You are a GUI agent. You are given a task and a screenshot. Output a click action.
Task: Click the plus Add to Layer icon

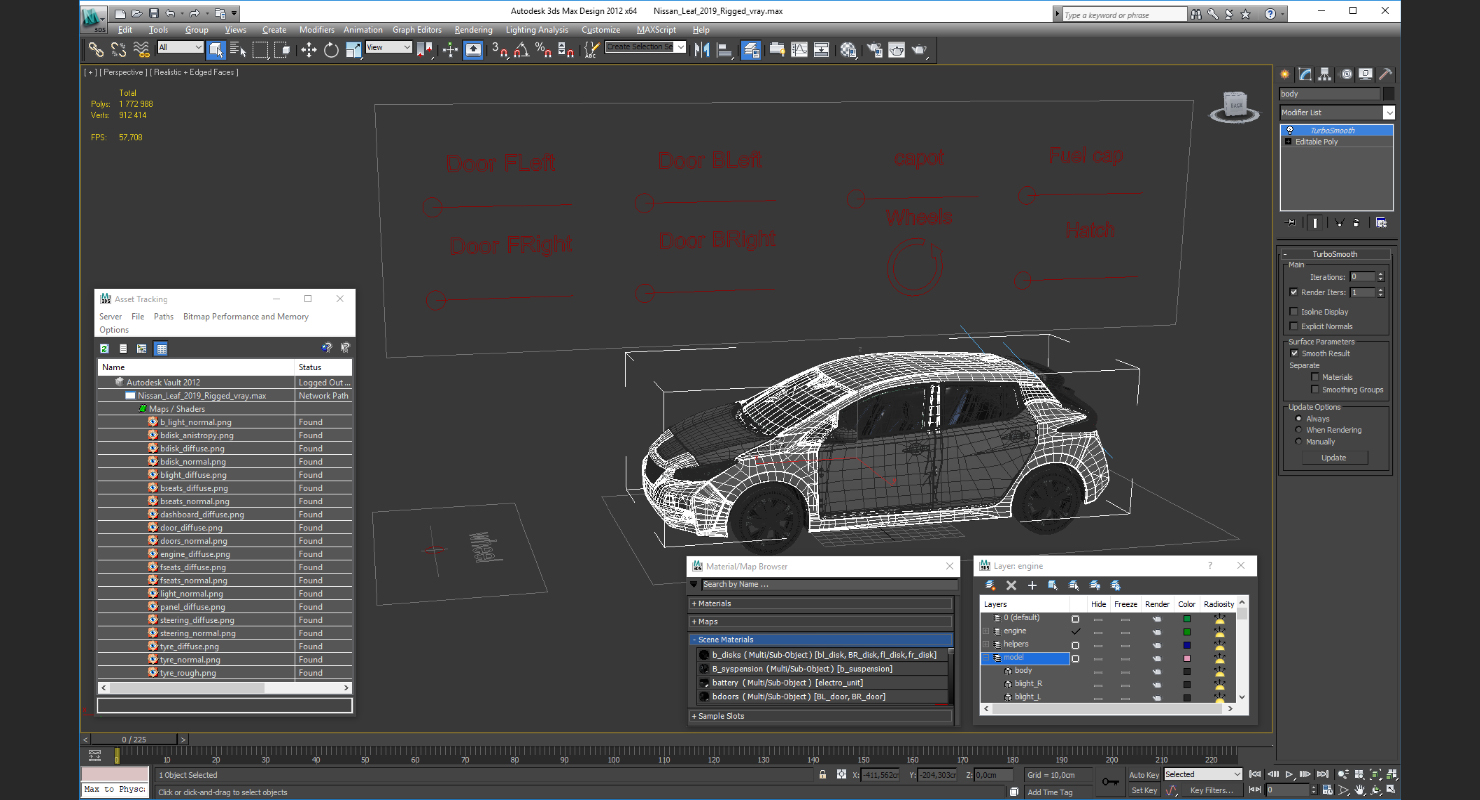(x=1032, y=585)
